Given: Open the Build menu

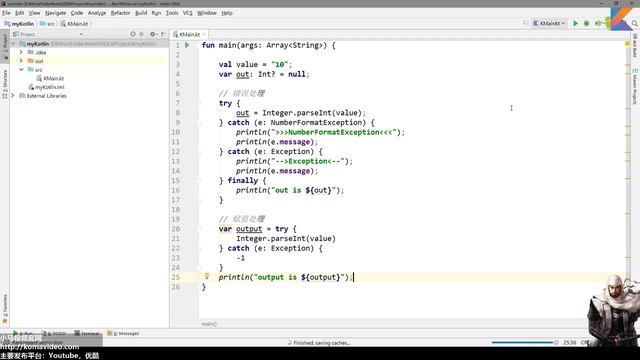Looking at the screenshot, I should click(141, 13).
